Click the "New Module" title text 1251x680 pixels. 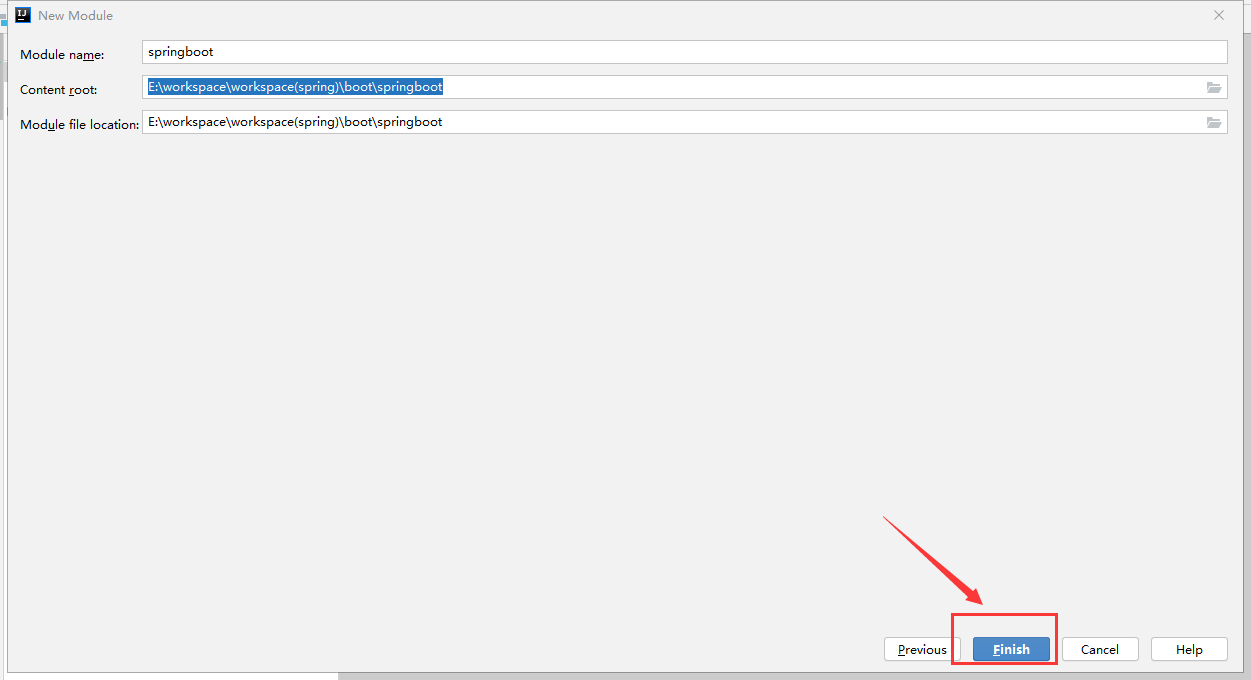coord(75,16)
